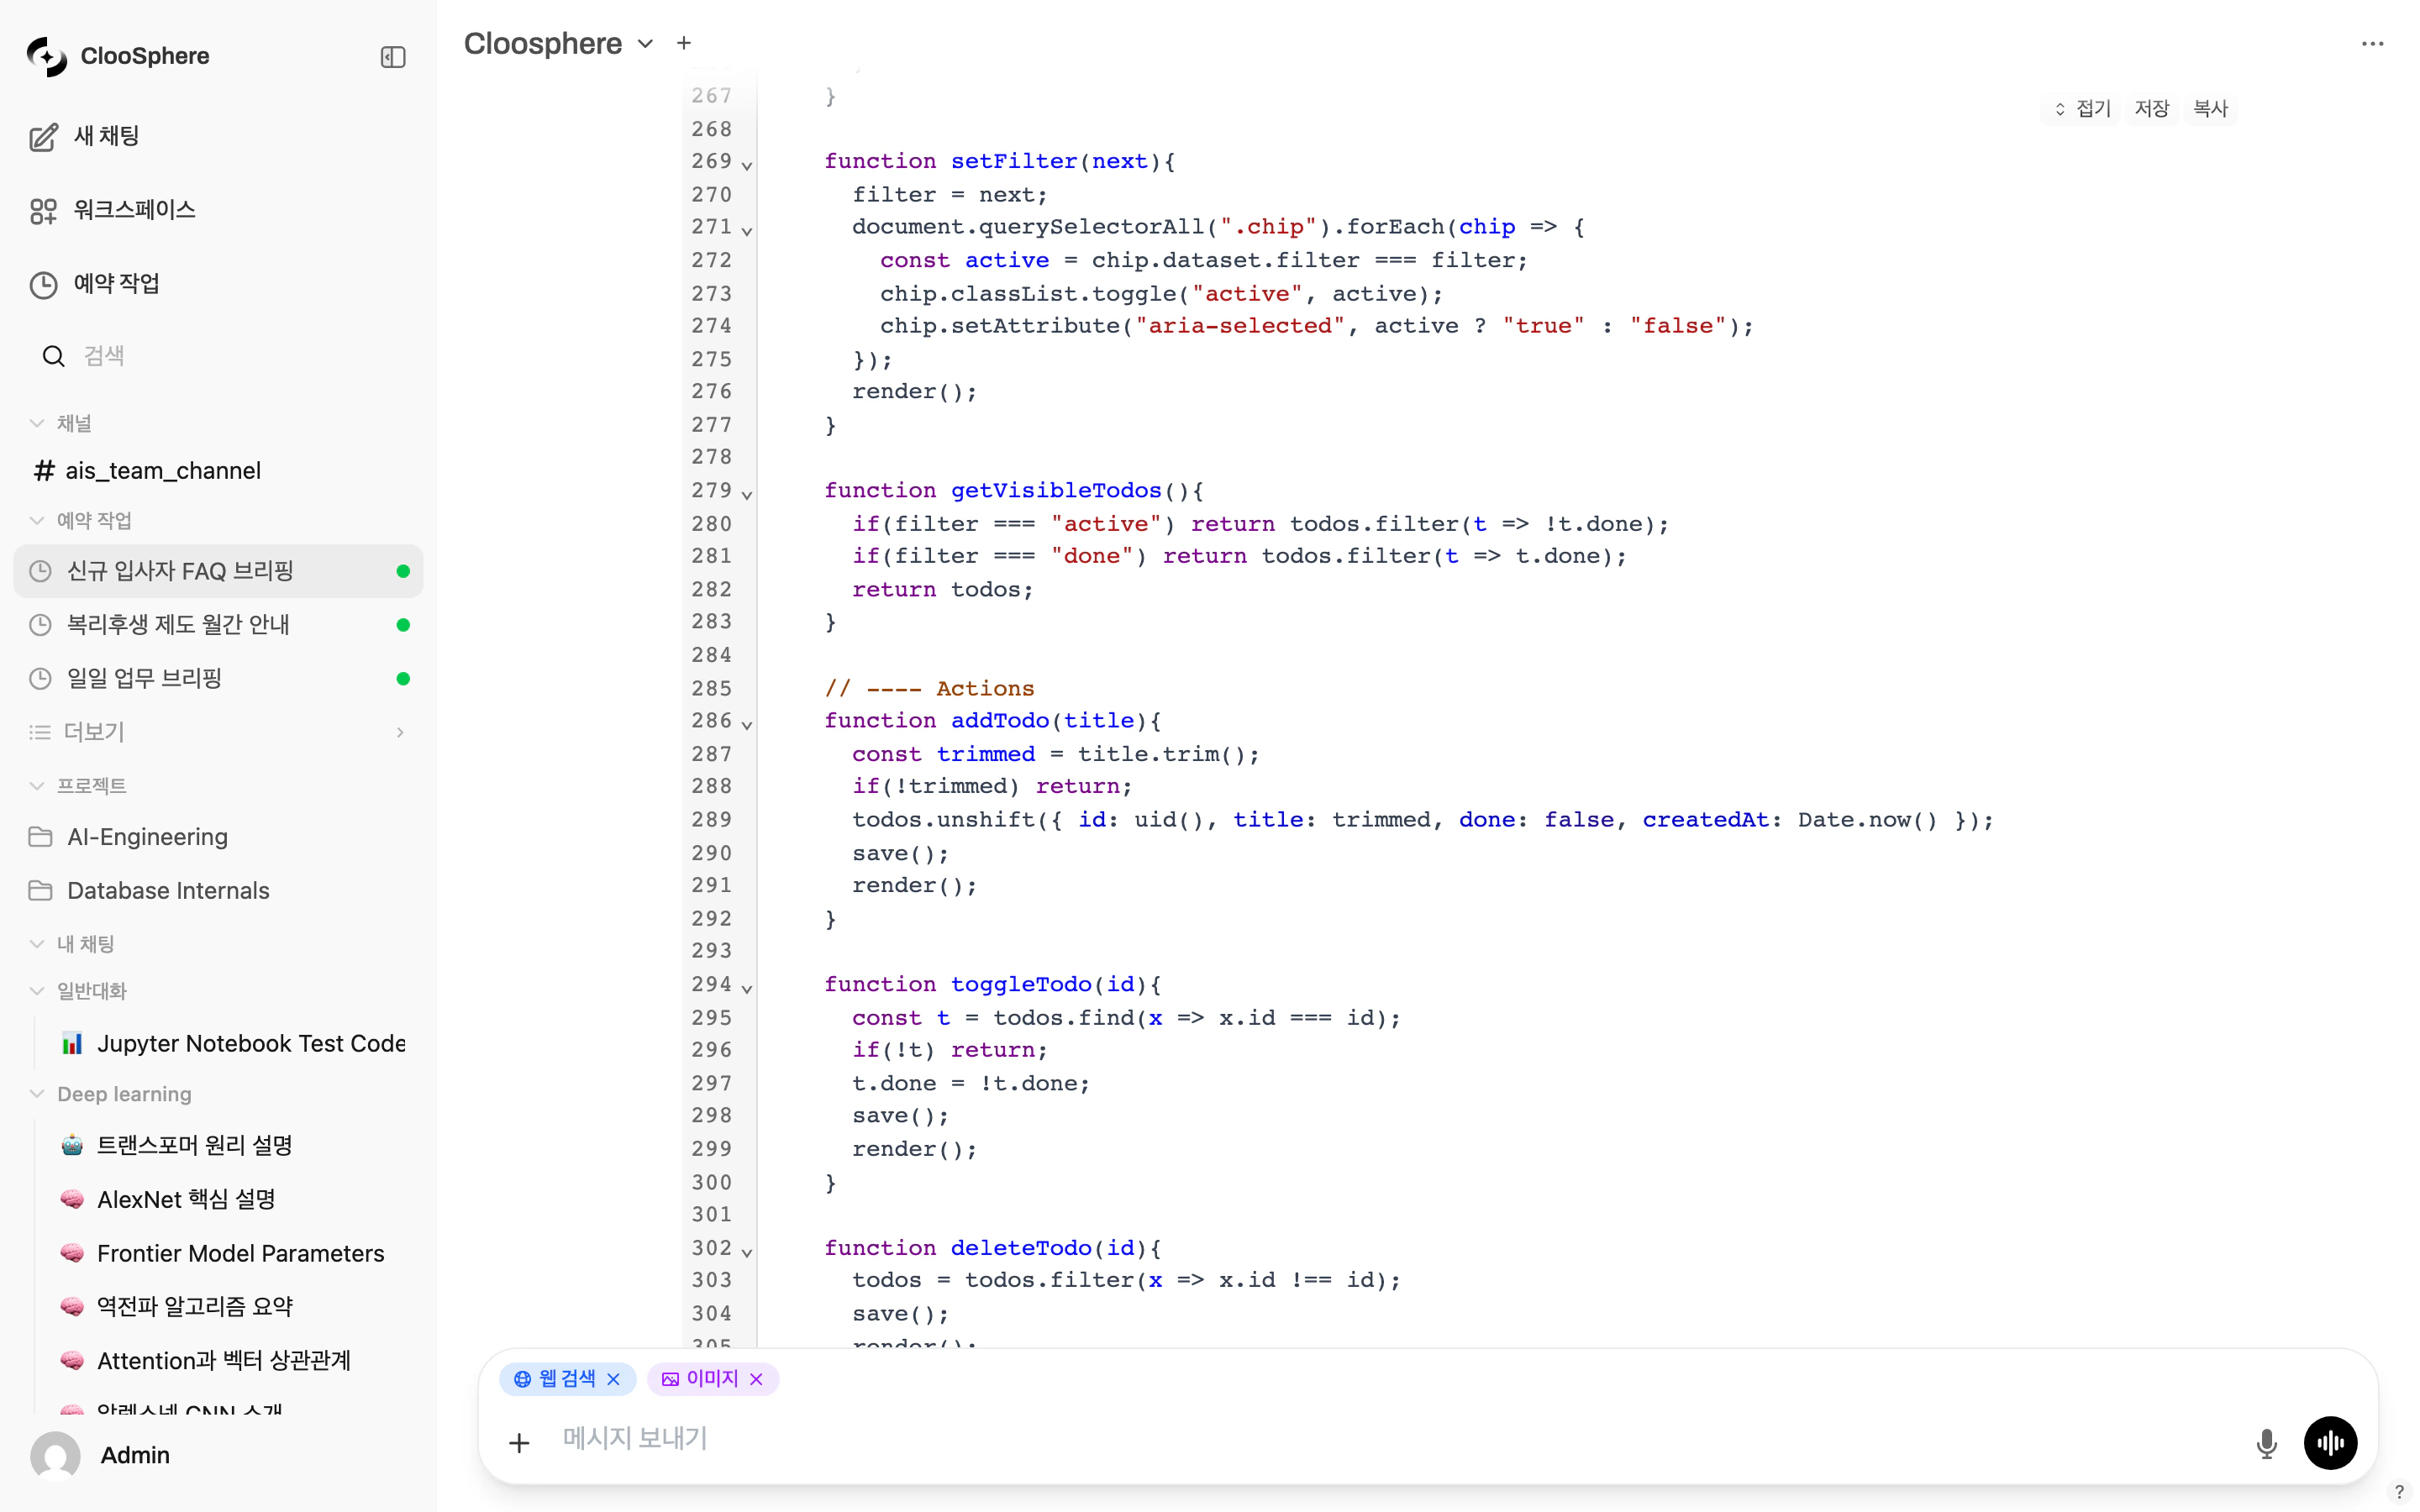Click the 저장 save code button
The width and height of the screenshot is (2420, 1512).
(x=2151, y=108)
